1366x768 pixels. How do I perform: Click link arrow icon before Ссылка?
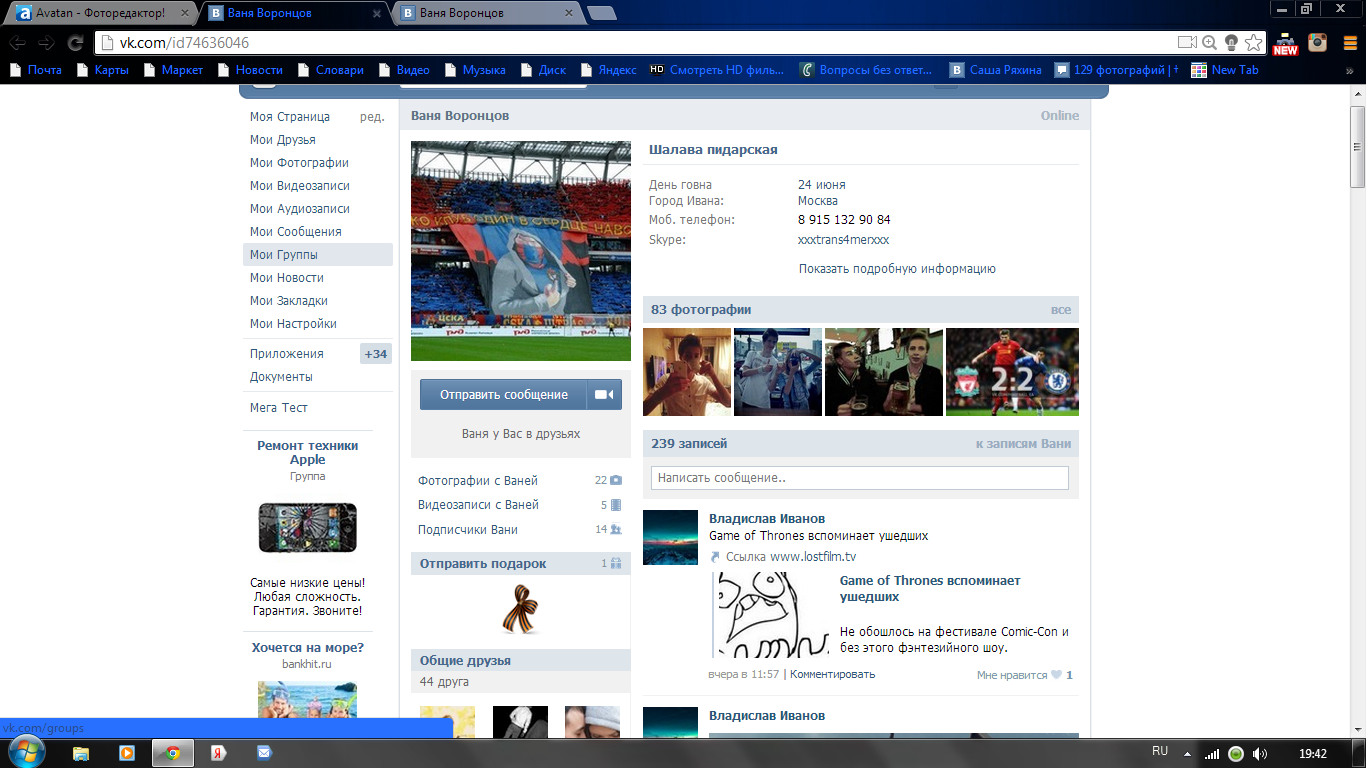pos(715,557)
